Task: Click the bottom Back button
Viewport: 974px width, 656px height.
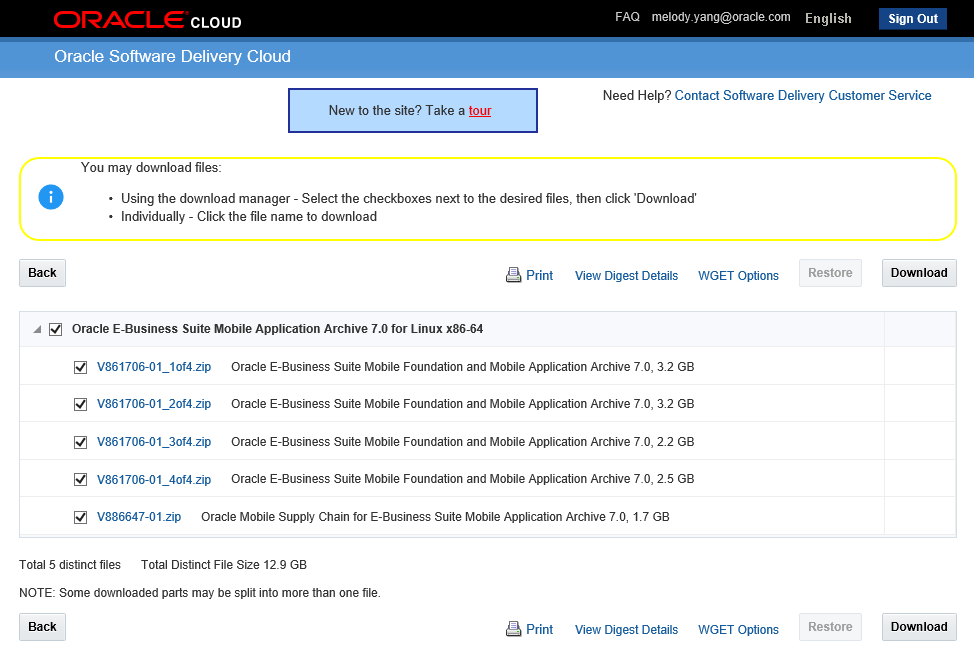Action: [42, 627]
